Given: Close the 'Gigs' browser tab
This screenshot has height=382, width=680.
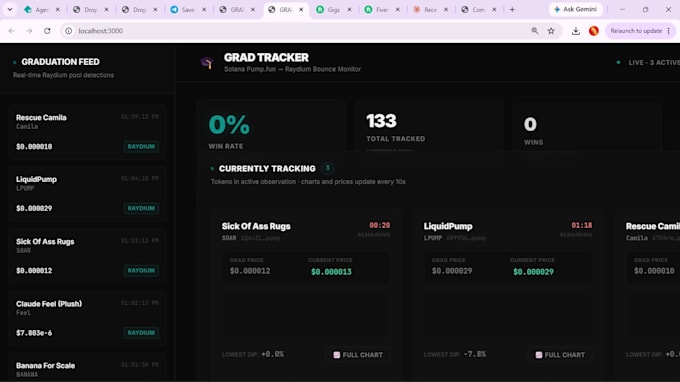Looking at the screenshot, I should 349,10.
